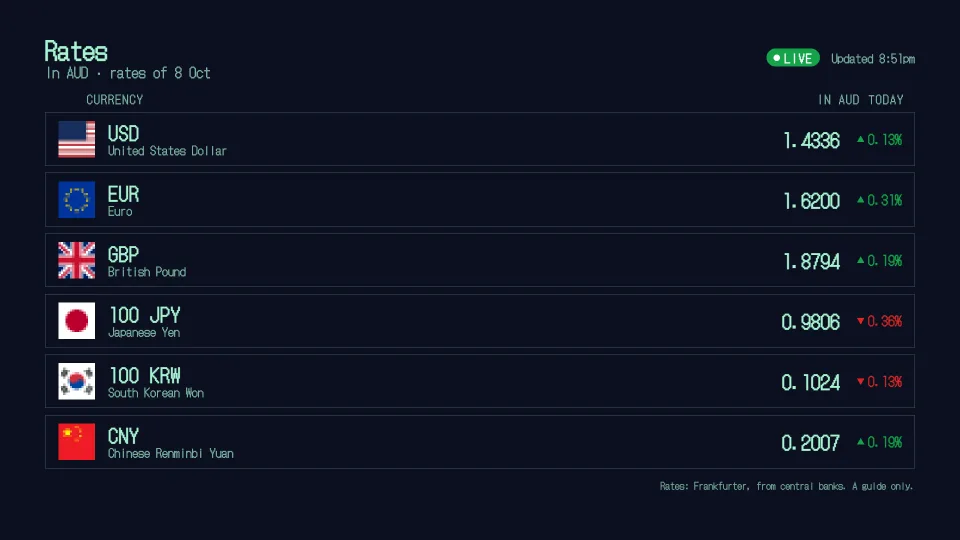Select the GBP currency code

click(123, 254)
